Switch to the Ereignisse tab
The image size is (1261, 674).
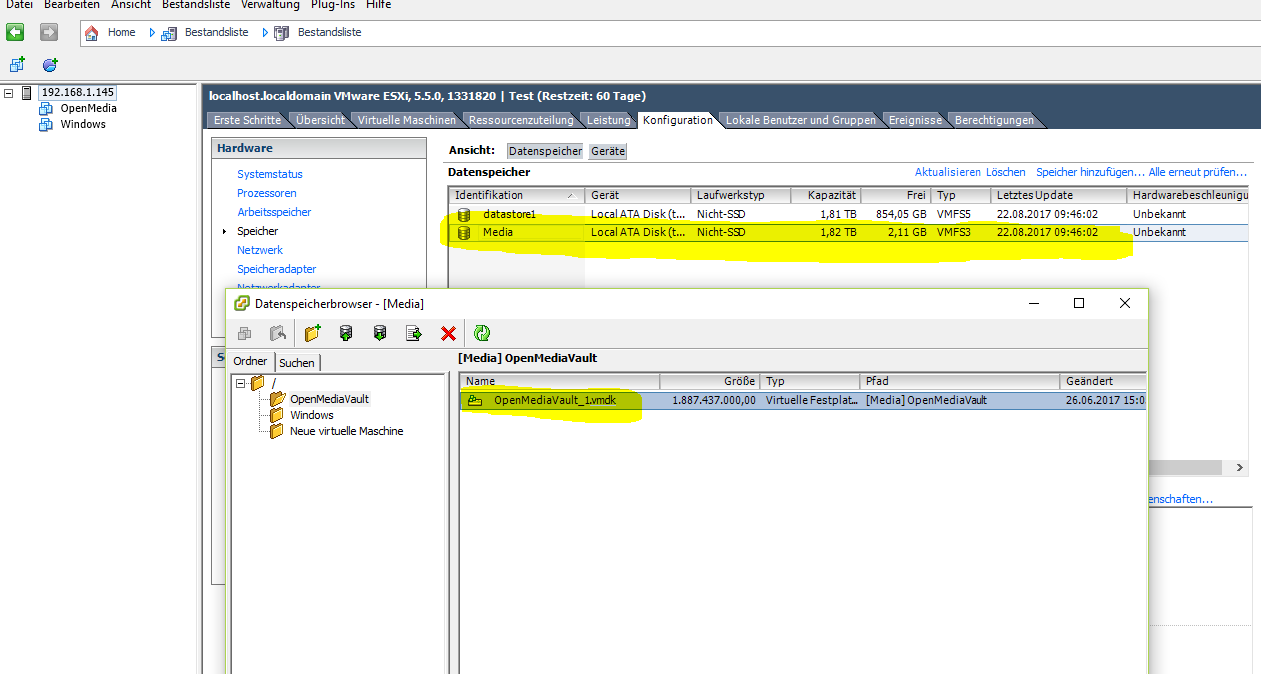pyautogui.click(x=915, y=120)
